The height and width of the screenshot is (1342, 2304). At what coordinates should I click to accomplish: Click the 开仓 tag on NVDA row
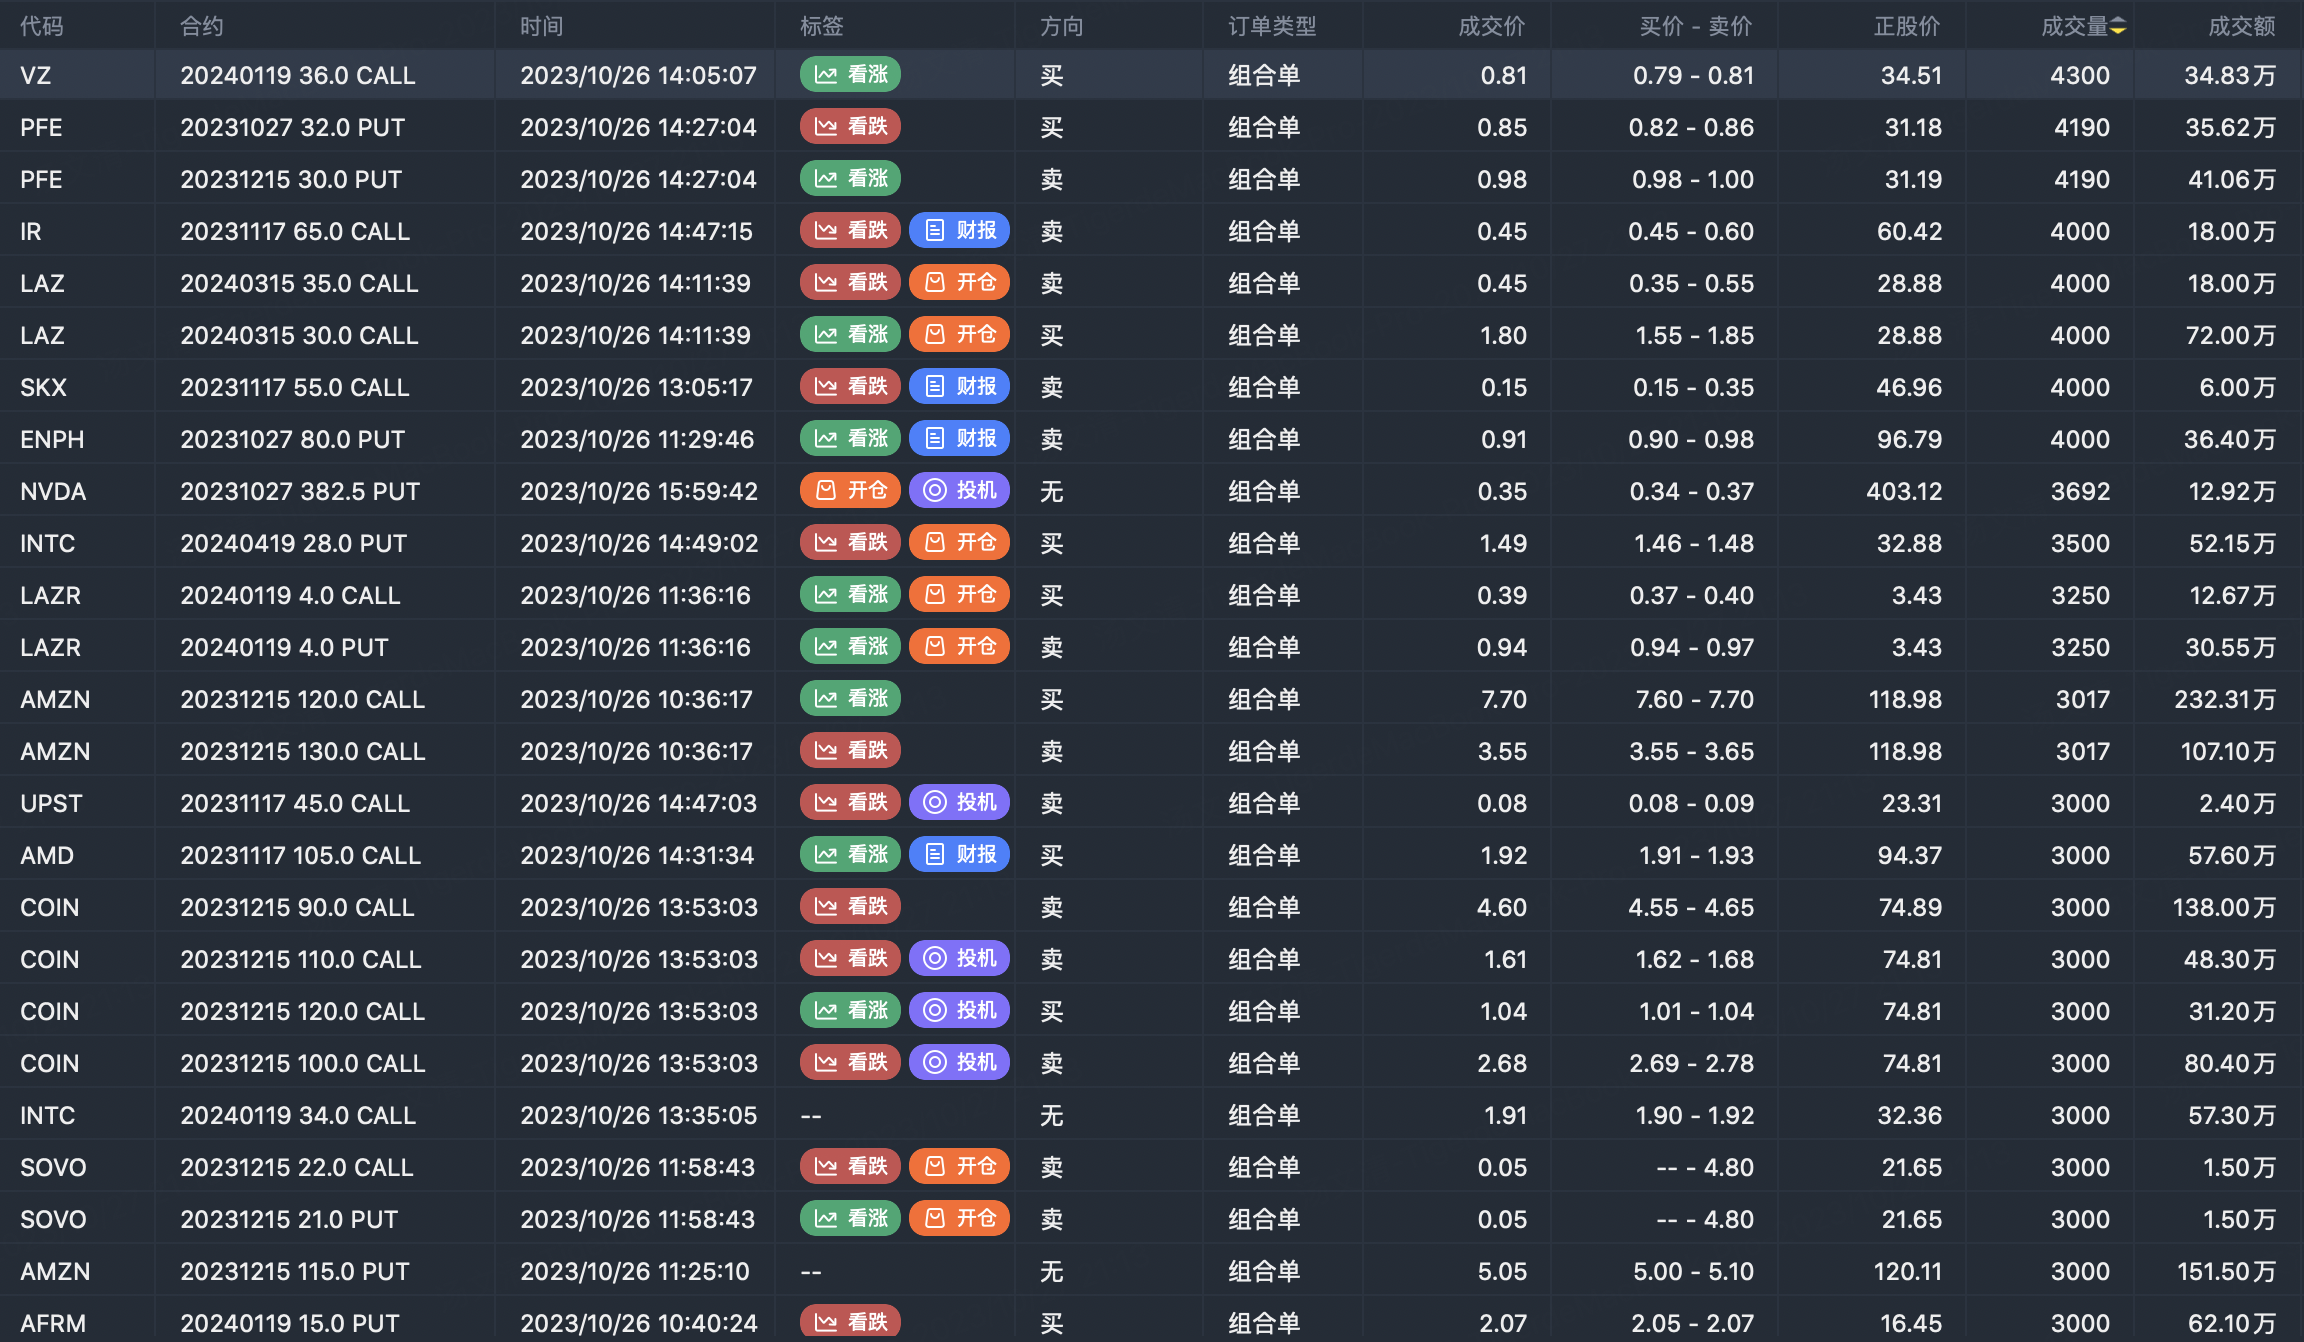[850, 491]
